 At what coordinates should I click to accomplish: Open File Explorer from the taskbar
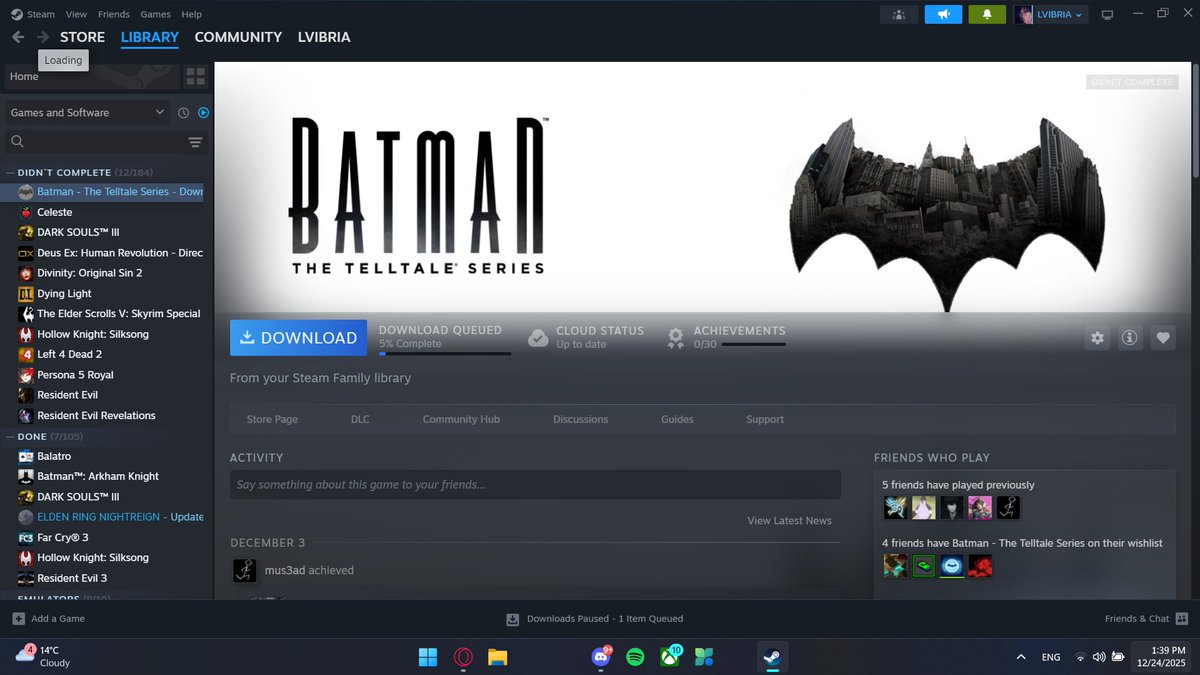click(x=497, y=657)
